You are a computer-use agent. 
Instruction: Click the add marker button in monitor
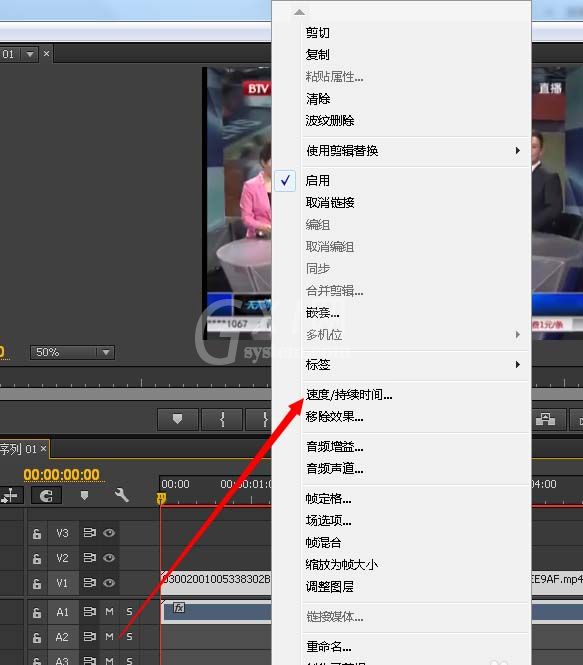[178, 419]
